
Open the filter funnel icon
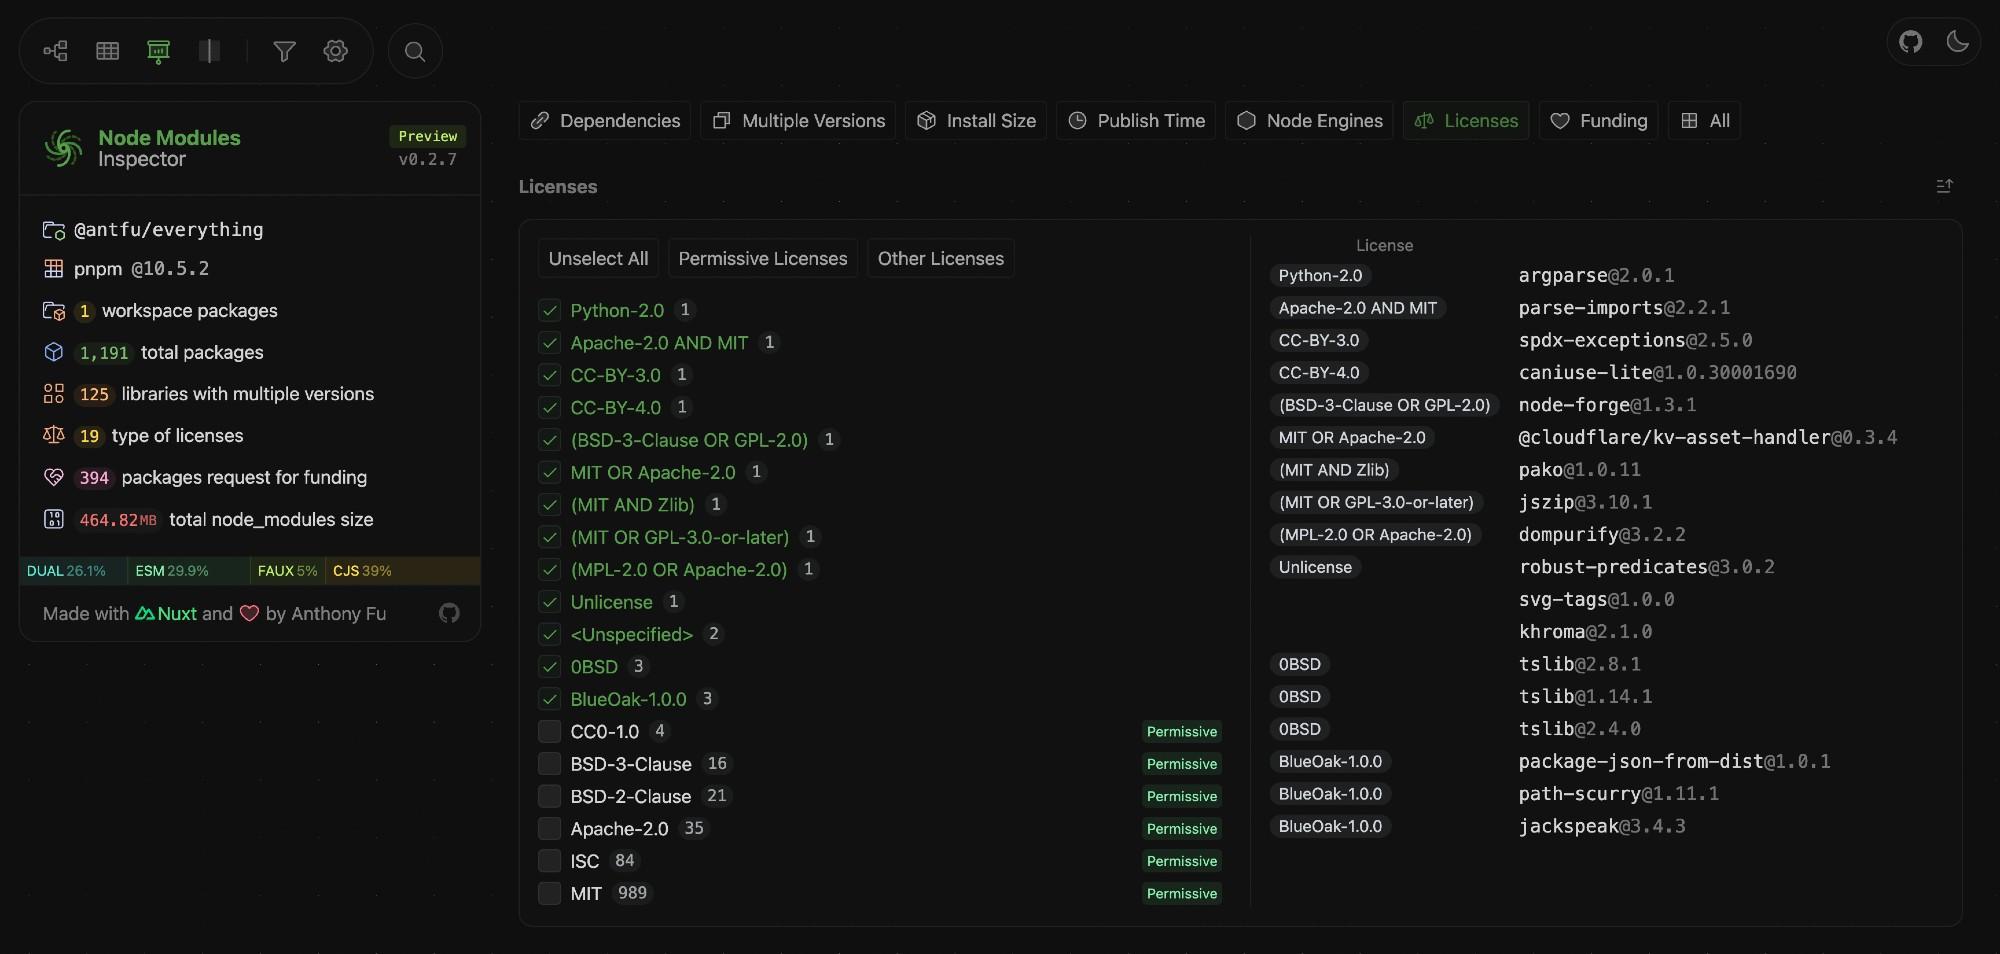pos(285,51)
